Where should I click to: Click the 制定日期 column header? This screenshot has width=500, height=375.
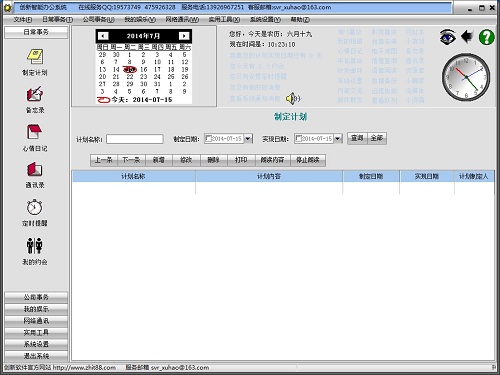(371, 176)
